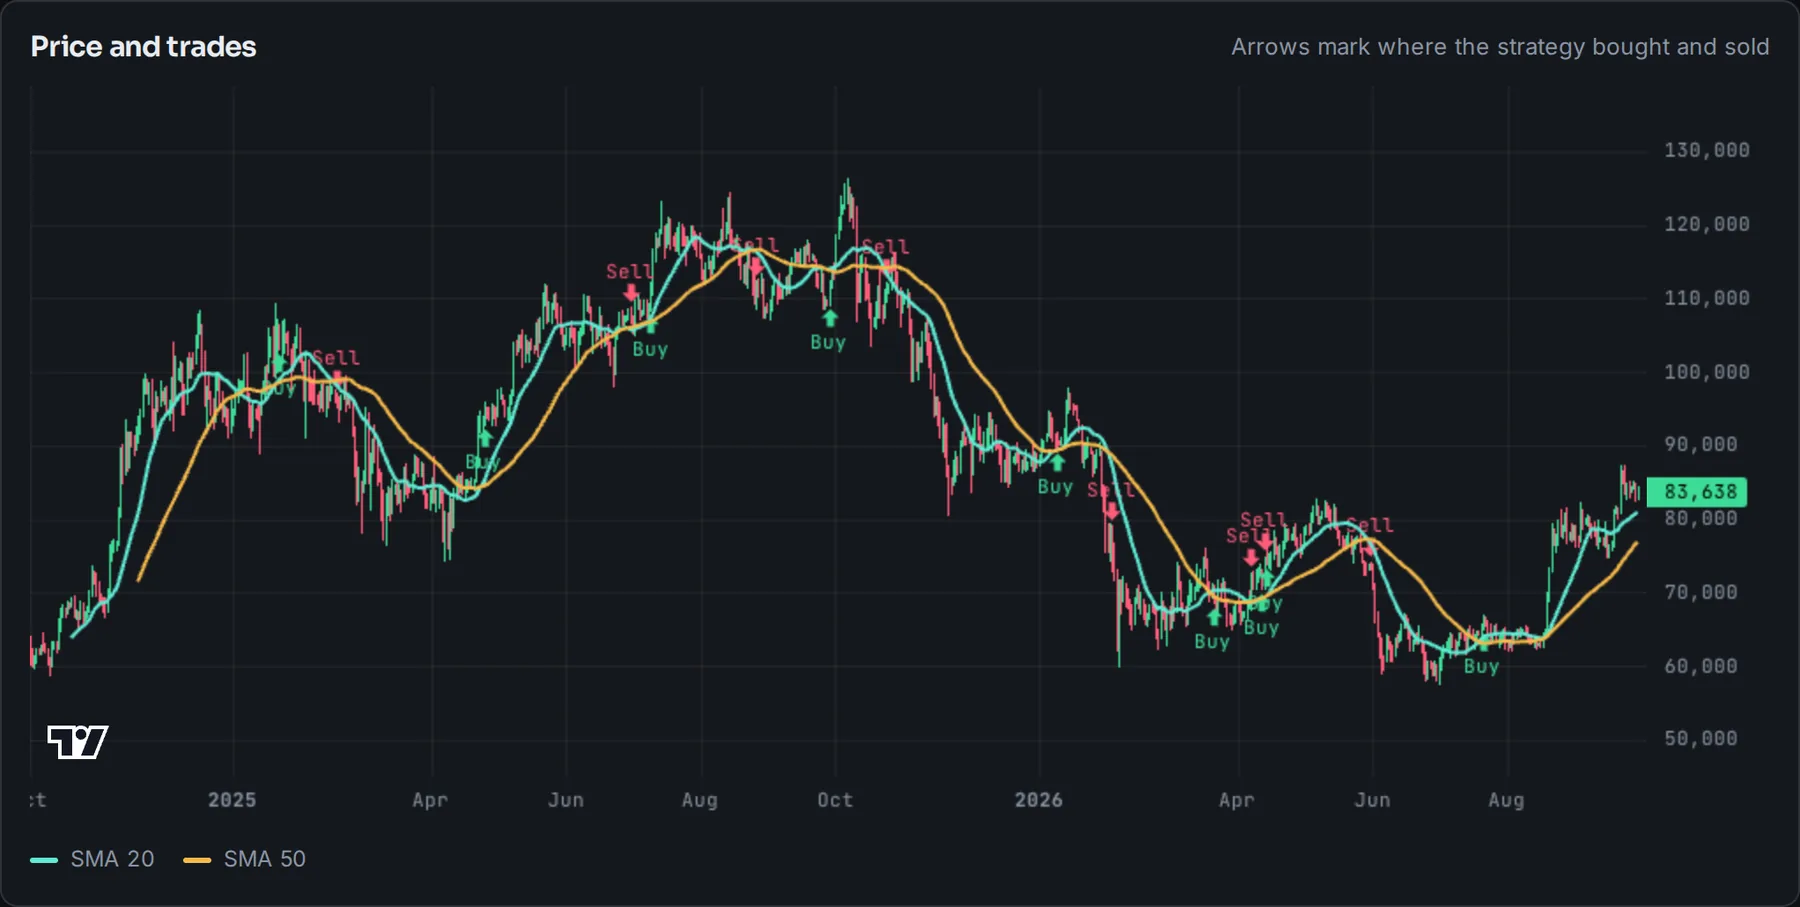Click the 2025 label on the time axis
This screenshot has width=1800, height=907.
pos(232,800)
